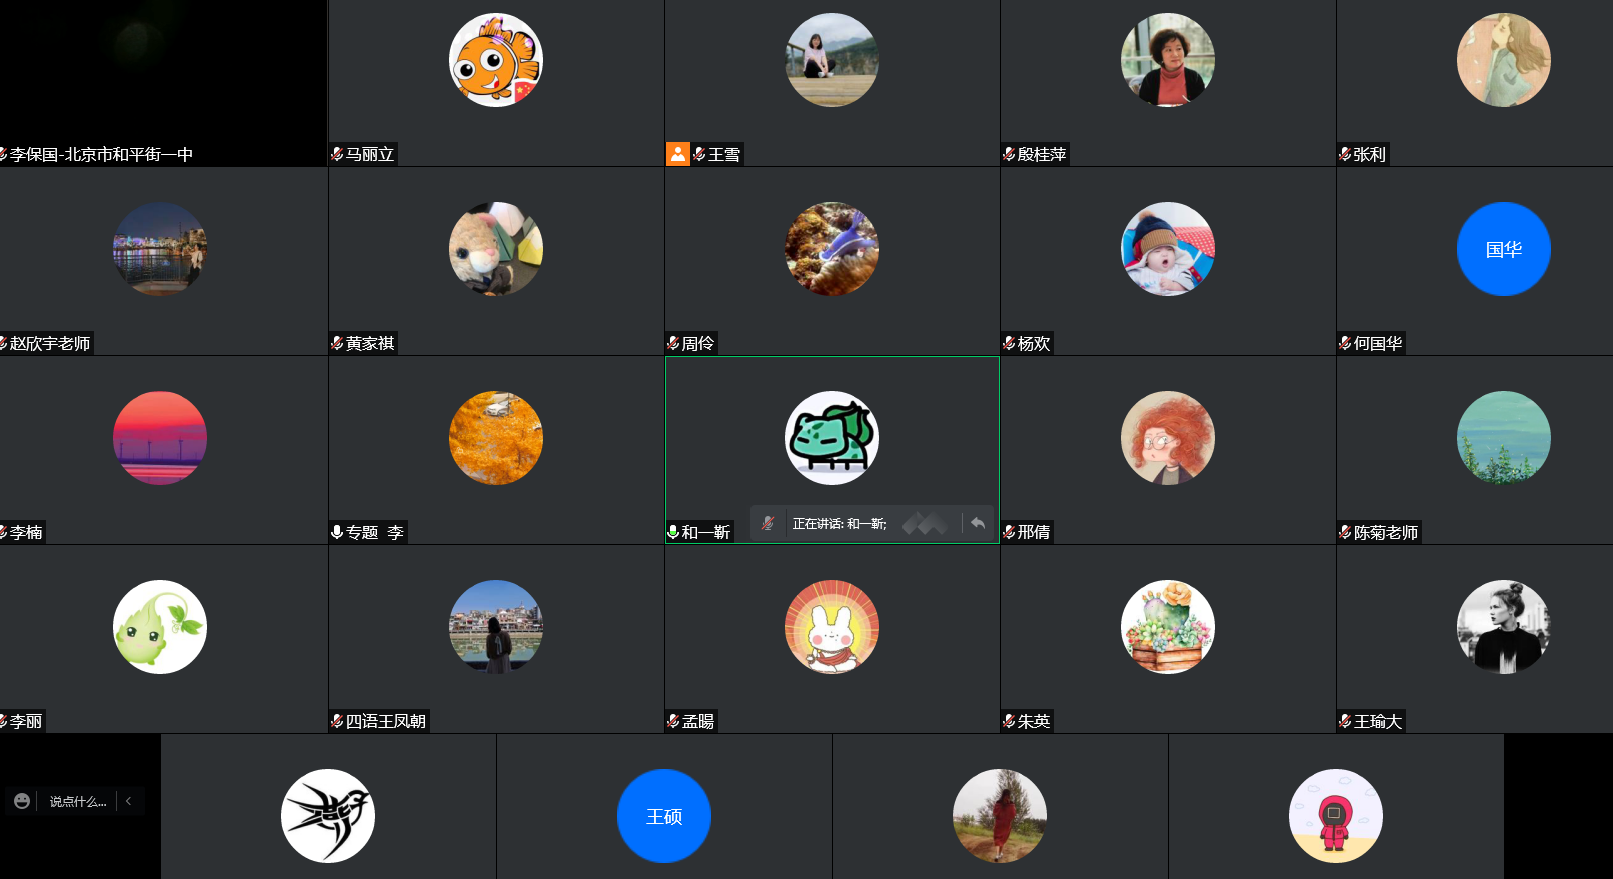Click the 说点什么 chat input field

tap(78, 801)
